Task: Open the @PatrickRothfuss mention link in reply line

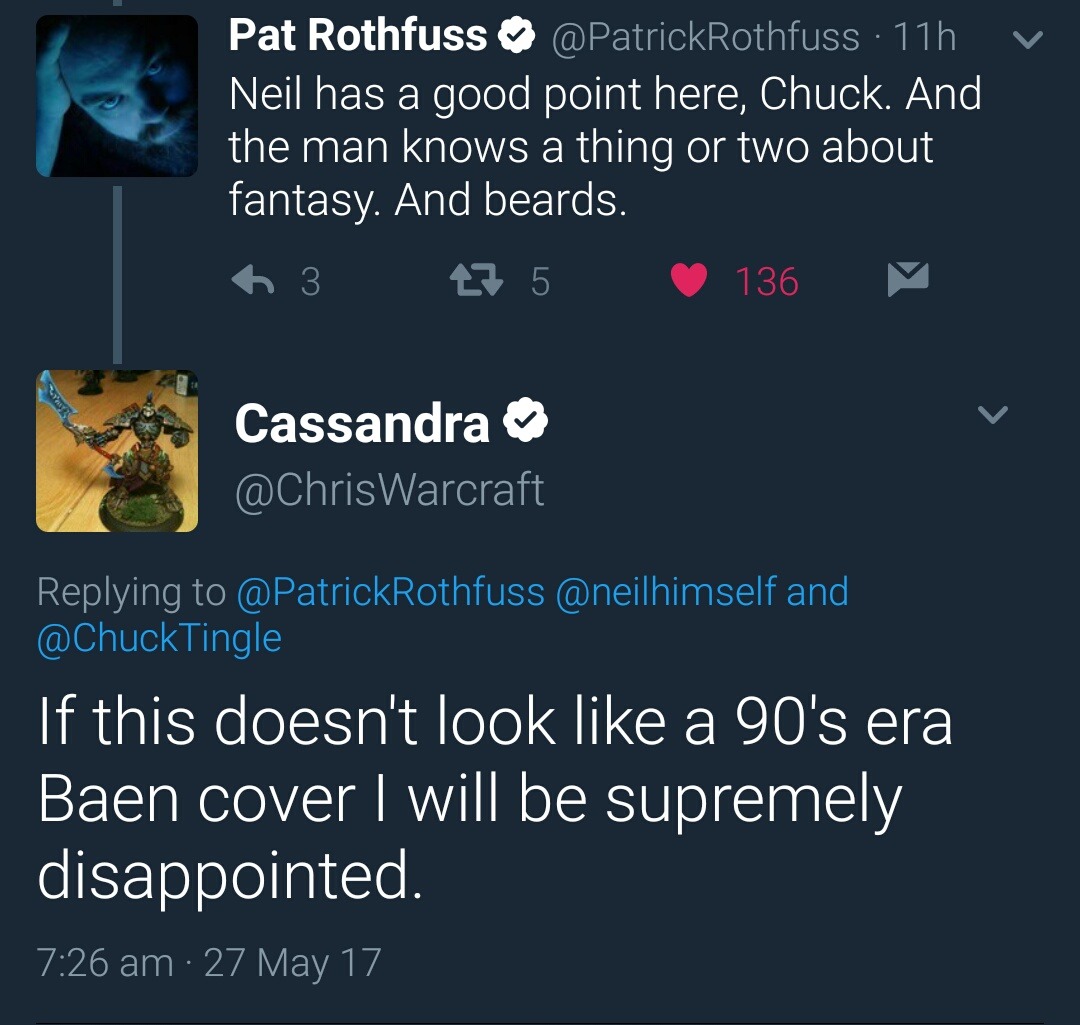Action: (390, 592)
